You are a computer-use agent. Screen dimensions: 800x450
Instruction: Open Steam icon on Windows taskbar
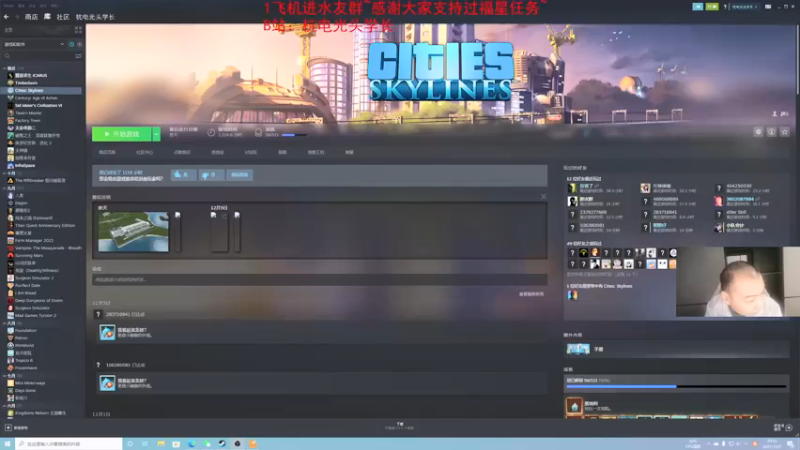tap(222, 444)
